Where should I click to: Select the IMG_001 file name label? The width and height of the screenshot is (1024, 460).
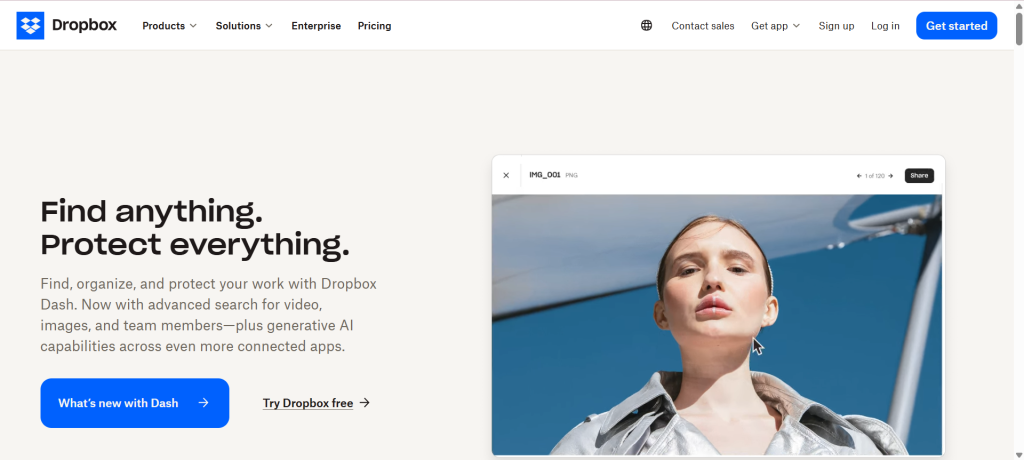point(544,175)
